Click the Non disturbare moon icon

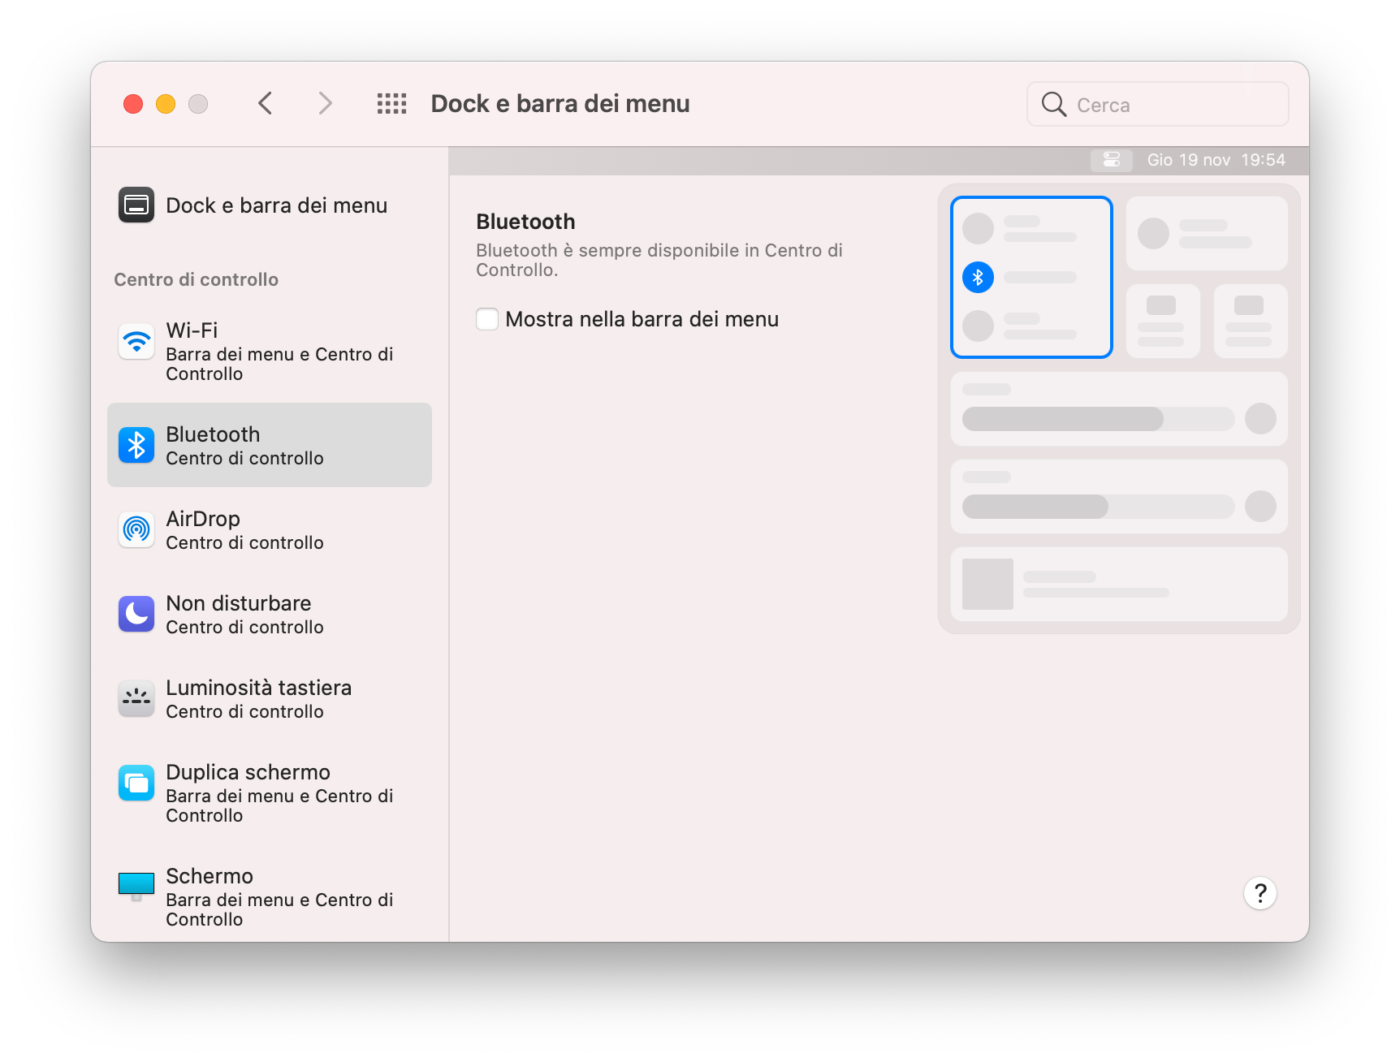[136, 614]
